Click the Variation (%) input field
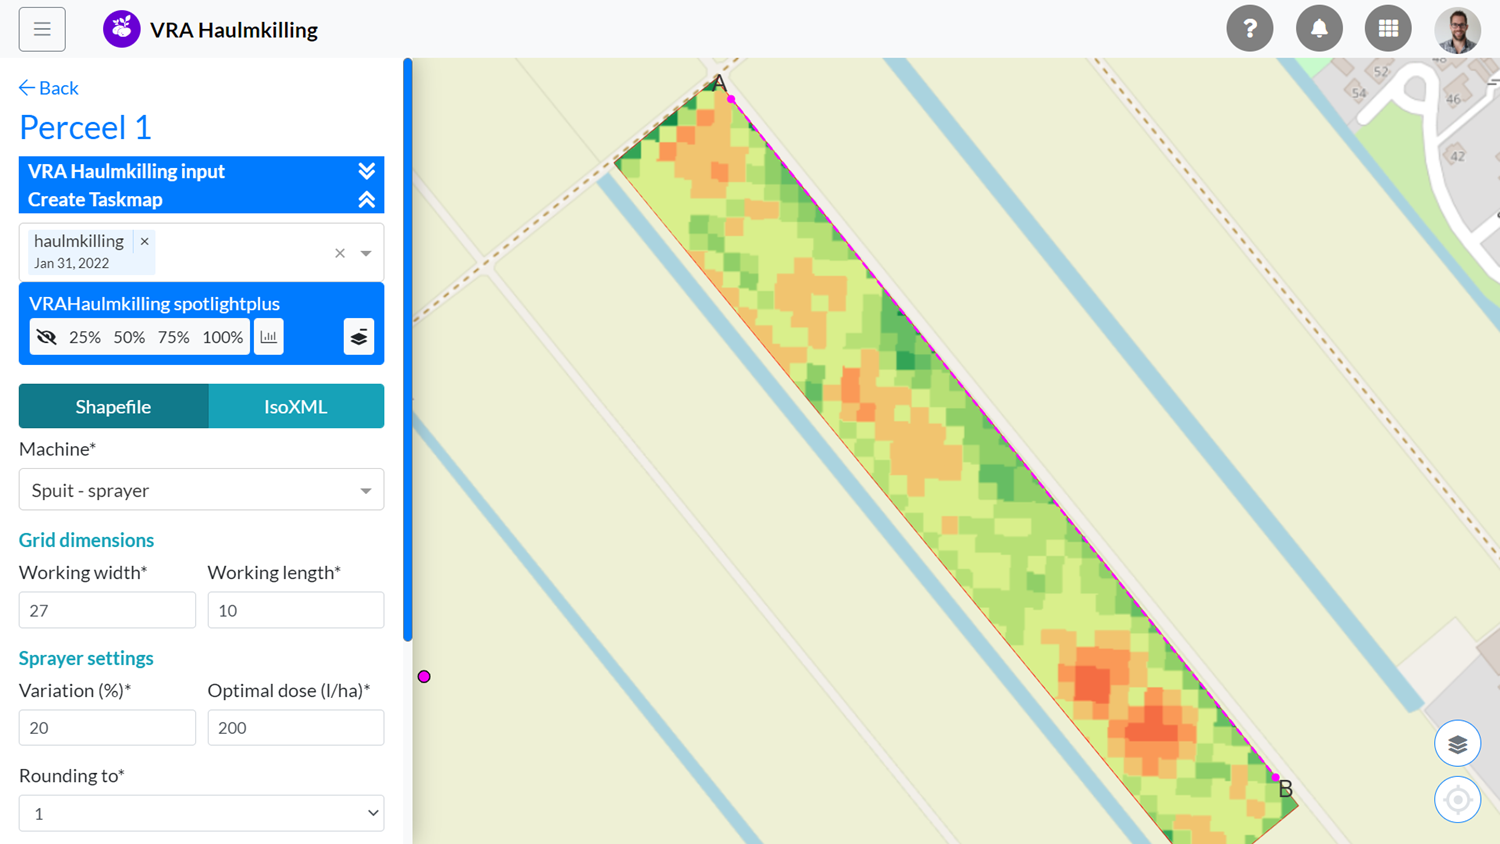This screenshot has height=844, width=1500. pyautogui.click(x=107, y=728)
